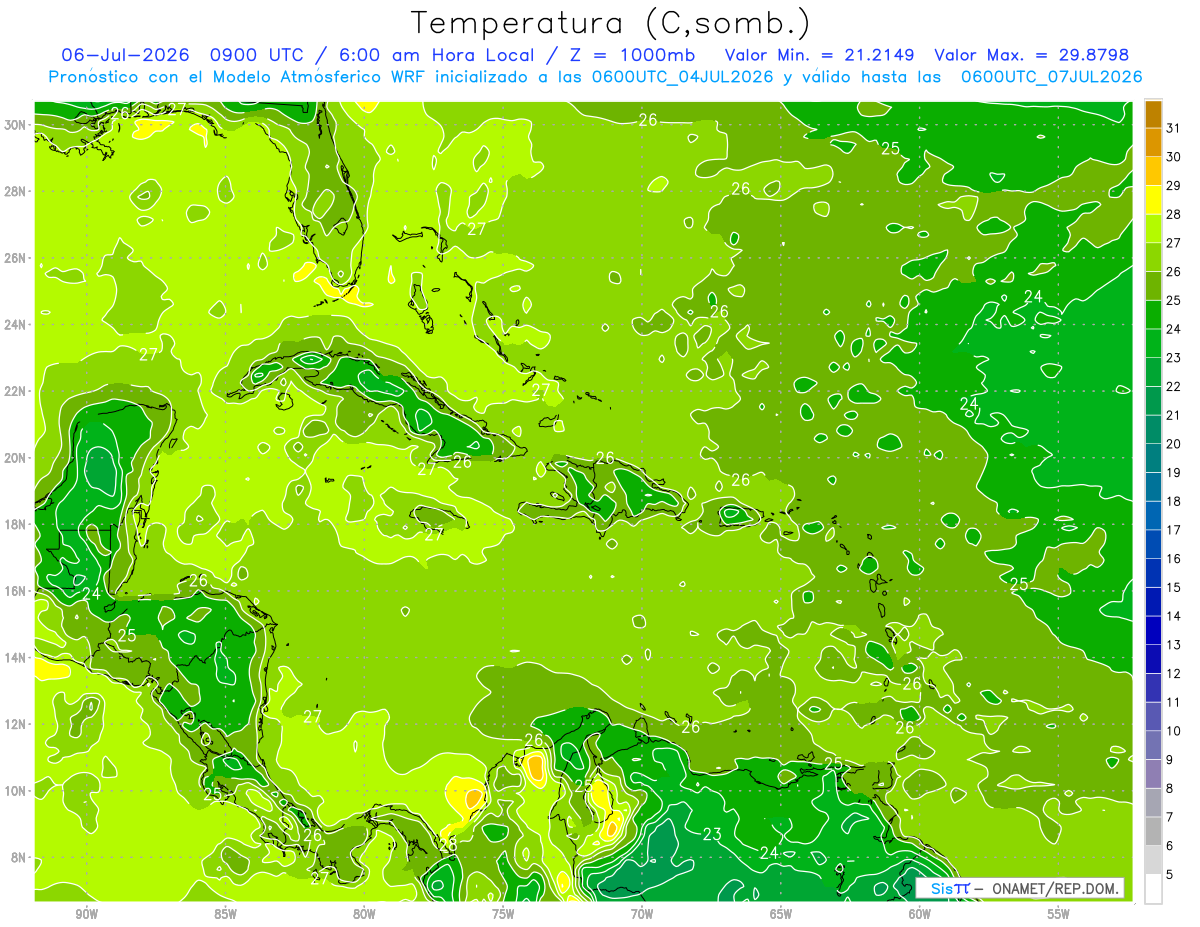Click the '10N' latitude axis label
Image resolution: width=1200 pixels, height=927 pixels.
click(15, 791)
